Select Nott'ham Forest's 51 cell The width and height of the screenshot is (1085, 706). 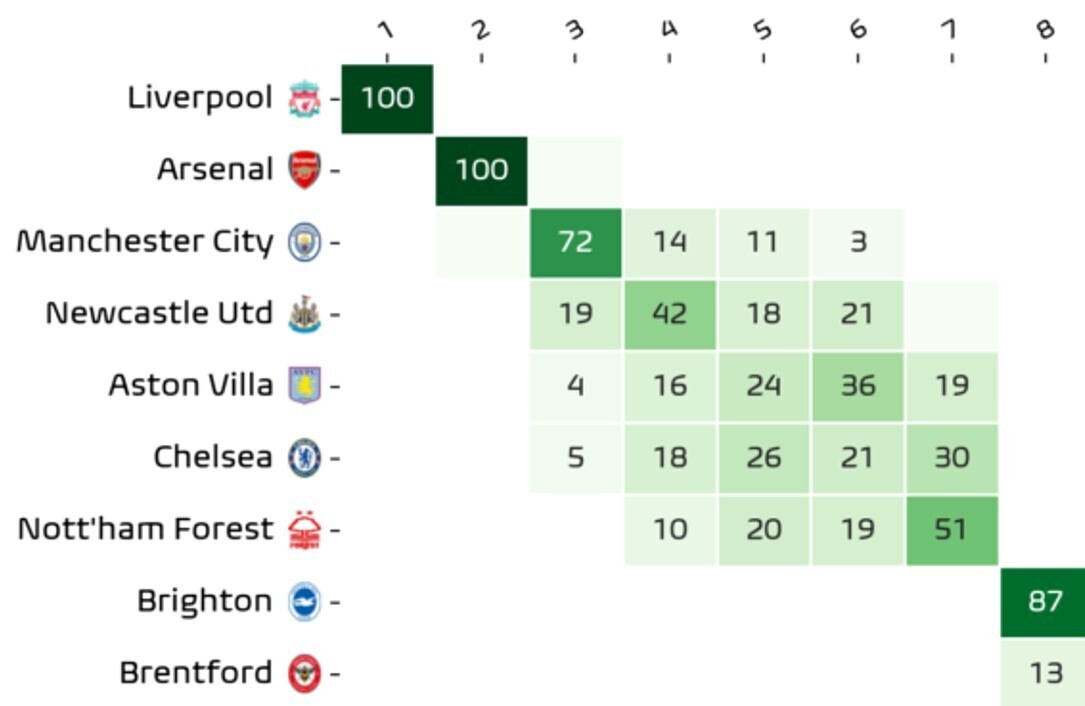pyautogui.click(x=952, y=530)
